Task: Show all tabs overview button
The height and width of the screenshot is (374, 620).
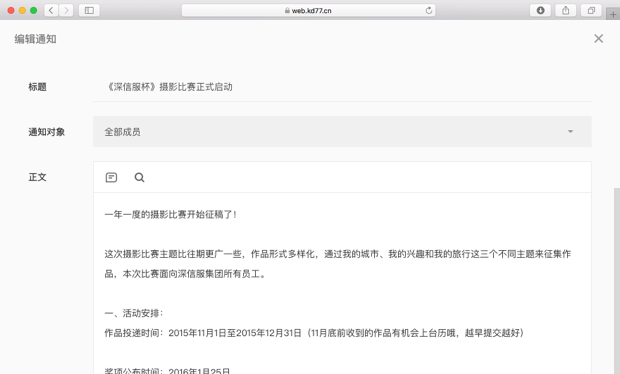Action: click(591, 10)
